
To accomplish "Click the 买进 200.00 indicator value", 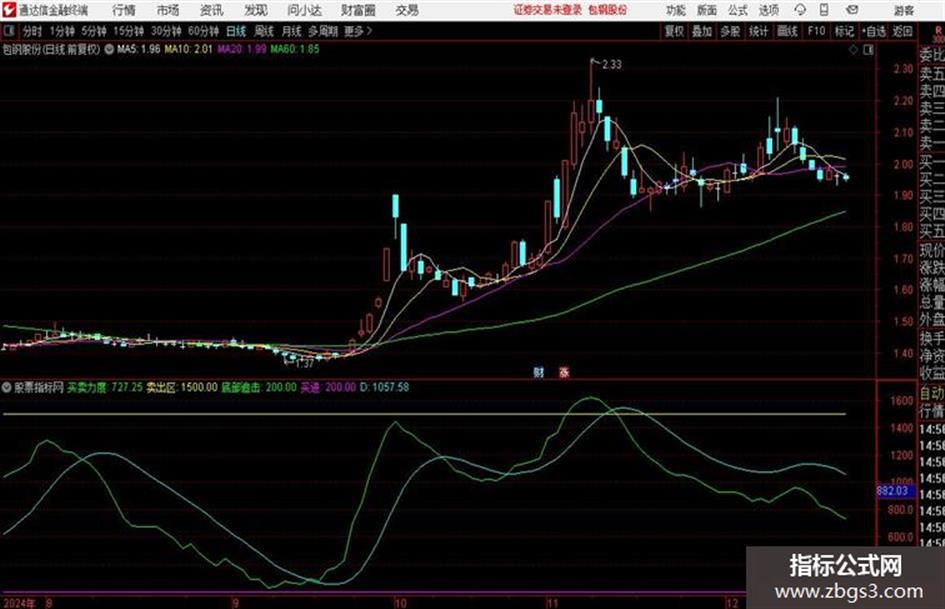I will coord(328,387).
